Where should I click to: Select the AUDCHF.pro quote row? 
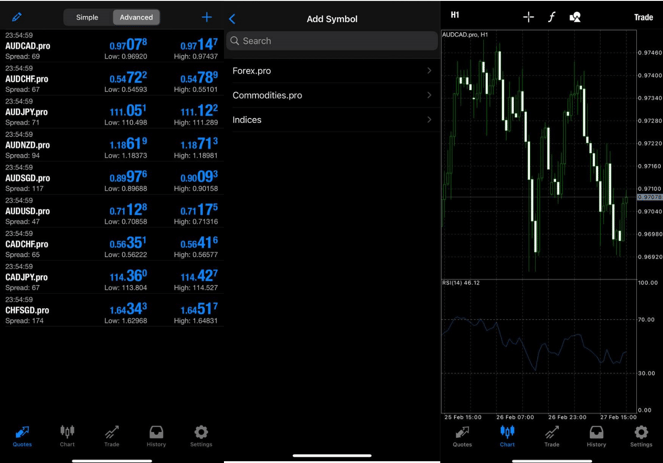(112, 79)
